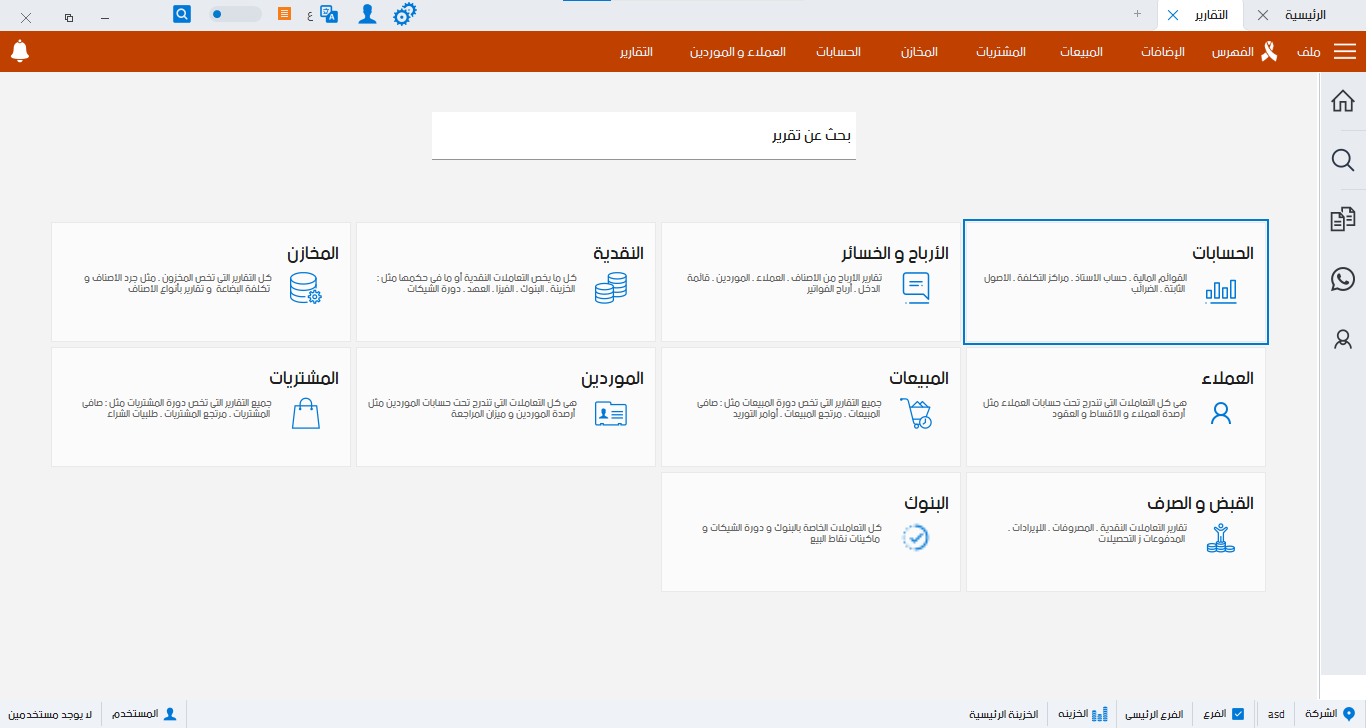The height and width of the screenshot is (728, 1366).
Task: Open the settings gear icon
Action: 404,14
